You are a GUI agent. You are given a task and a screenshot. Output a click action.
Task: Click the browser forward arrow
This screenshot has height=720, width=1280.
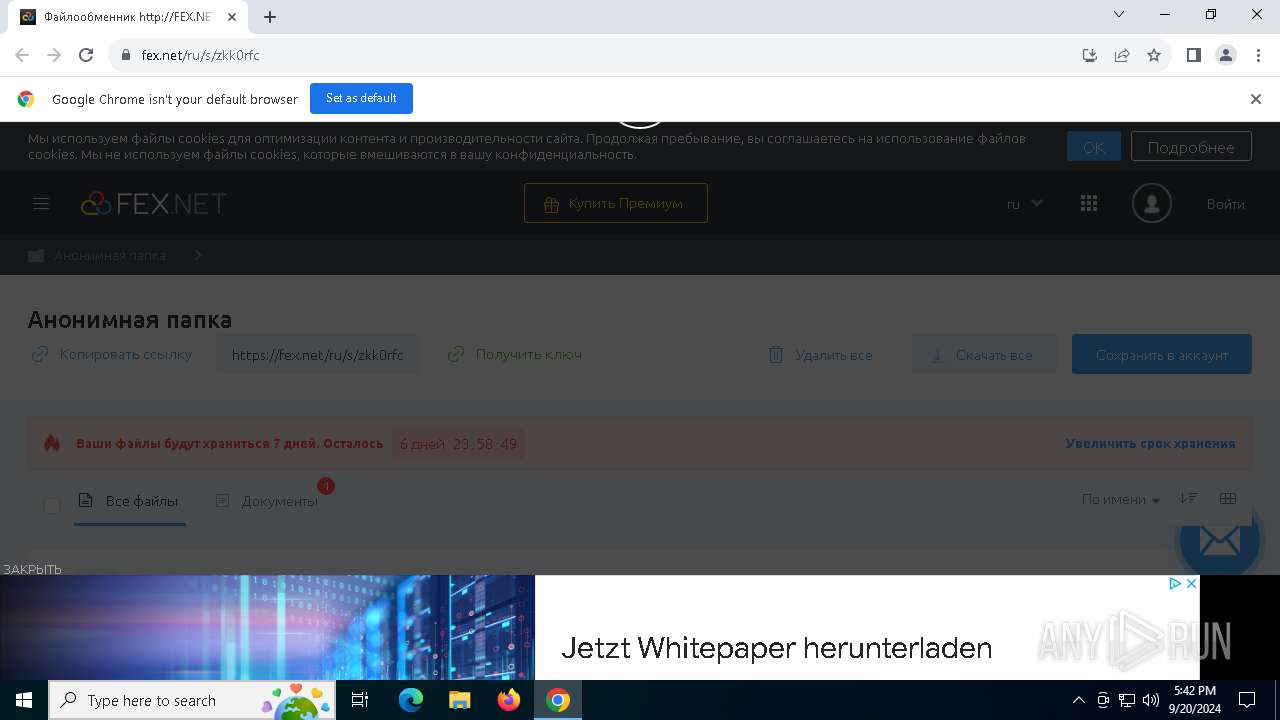[x=54, y=55]
